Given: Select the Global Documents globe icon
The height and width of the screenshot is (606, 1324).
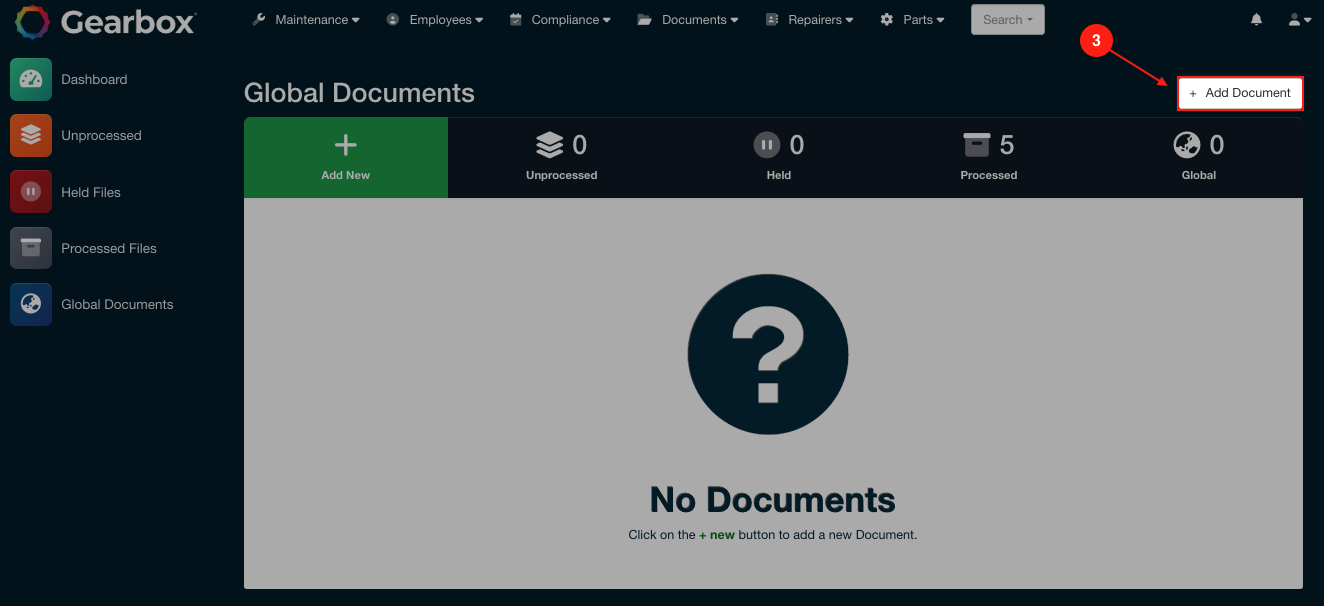Looking at the screenshot, I should pos(30,304).
